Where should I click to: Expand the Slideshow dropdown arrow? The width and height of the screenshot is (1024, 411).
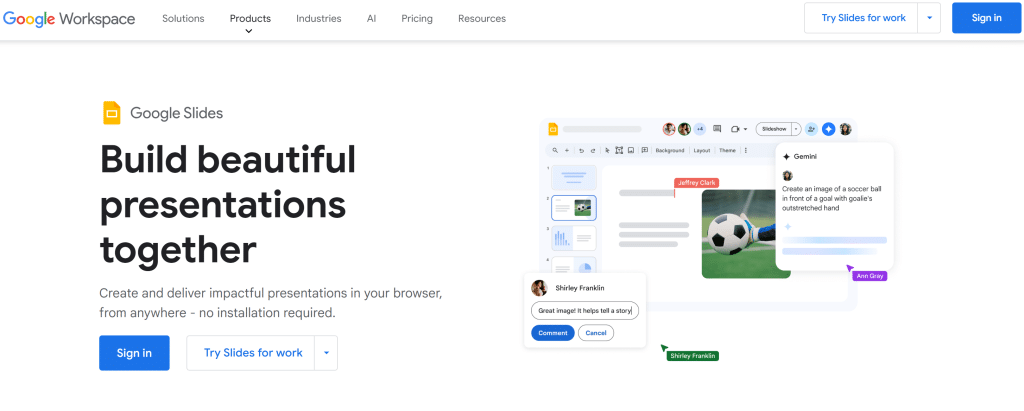[796, 129]
